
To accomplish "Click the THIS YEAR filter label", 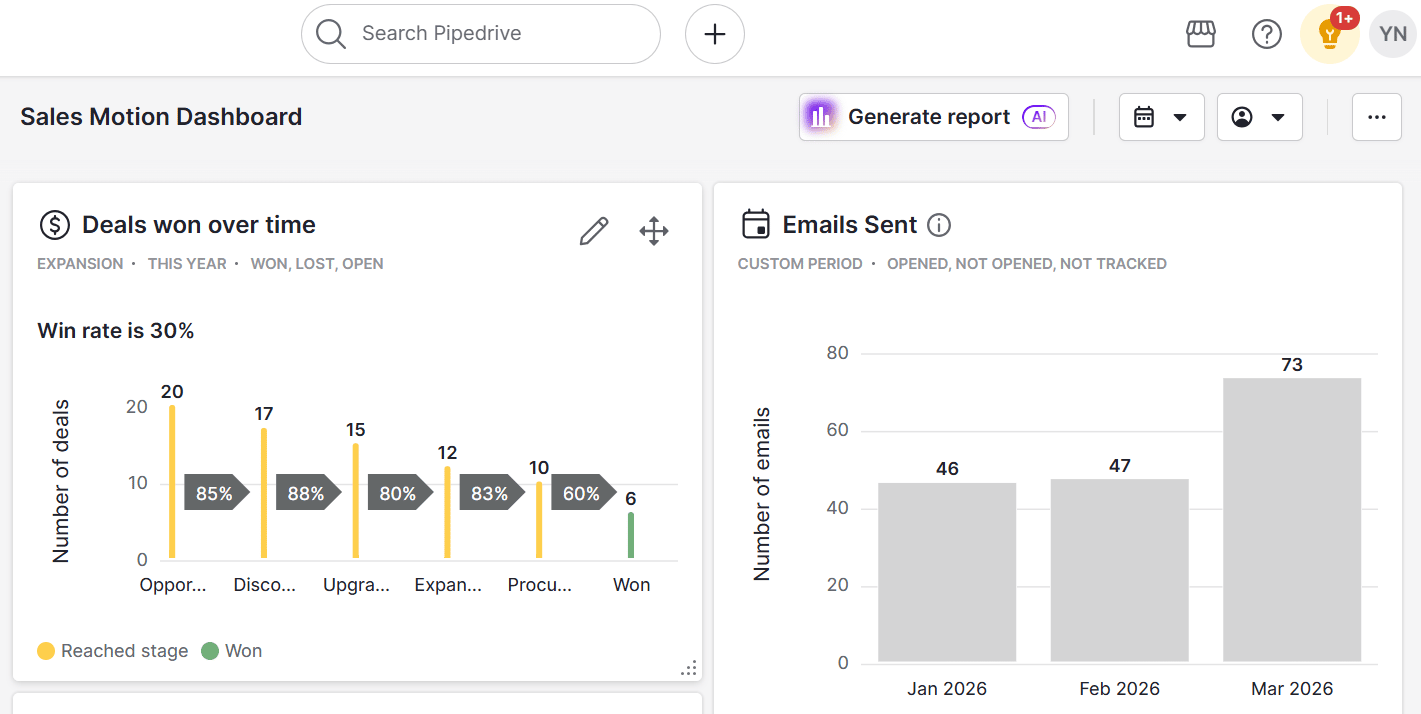I will coord(187,264).
